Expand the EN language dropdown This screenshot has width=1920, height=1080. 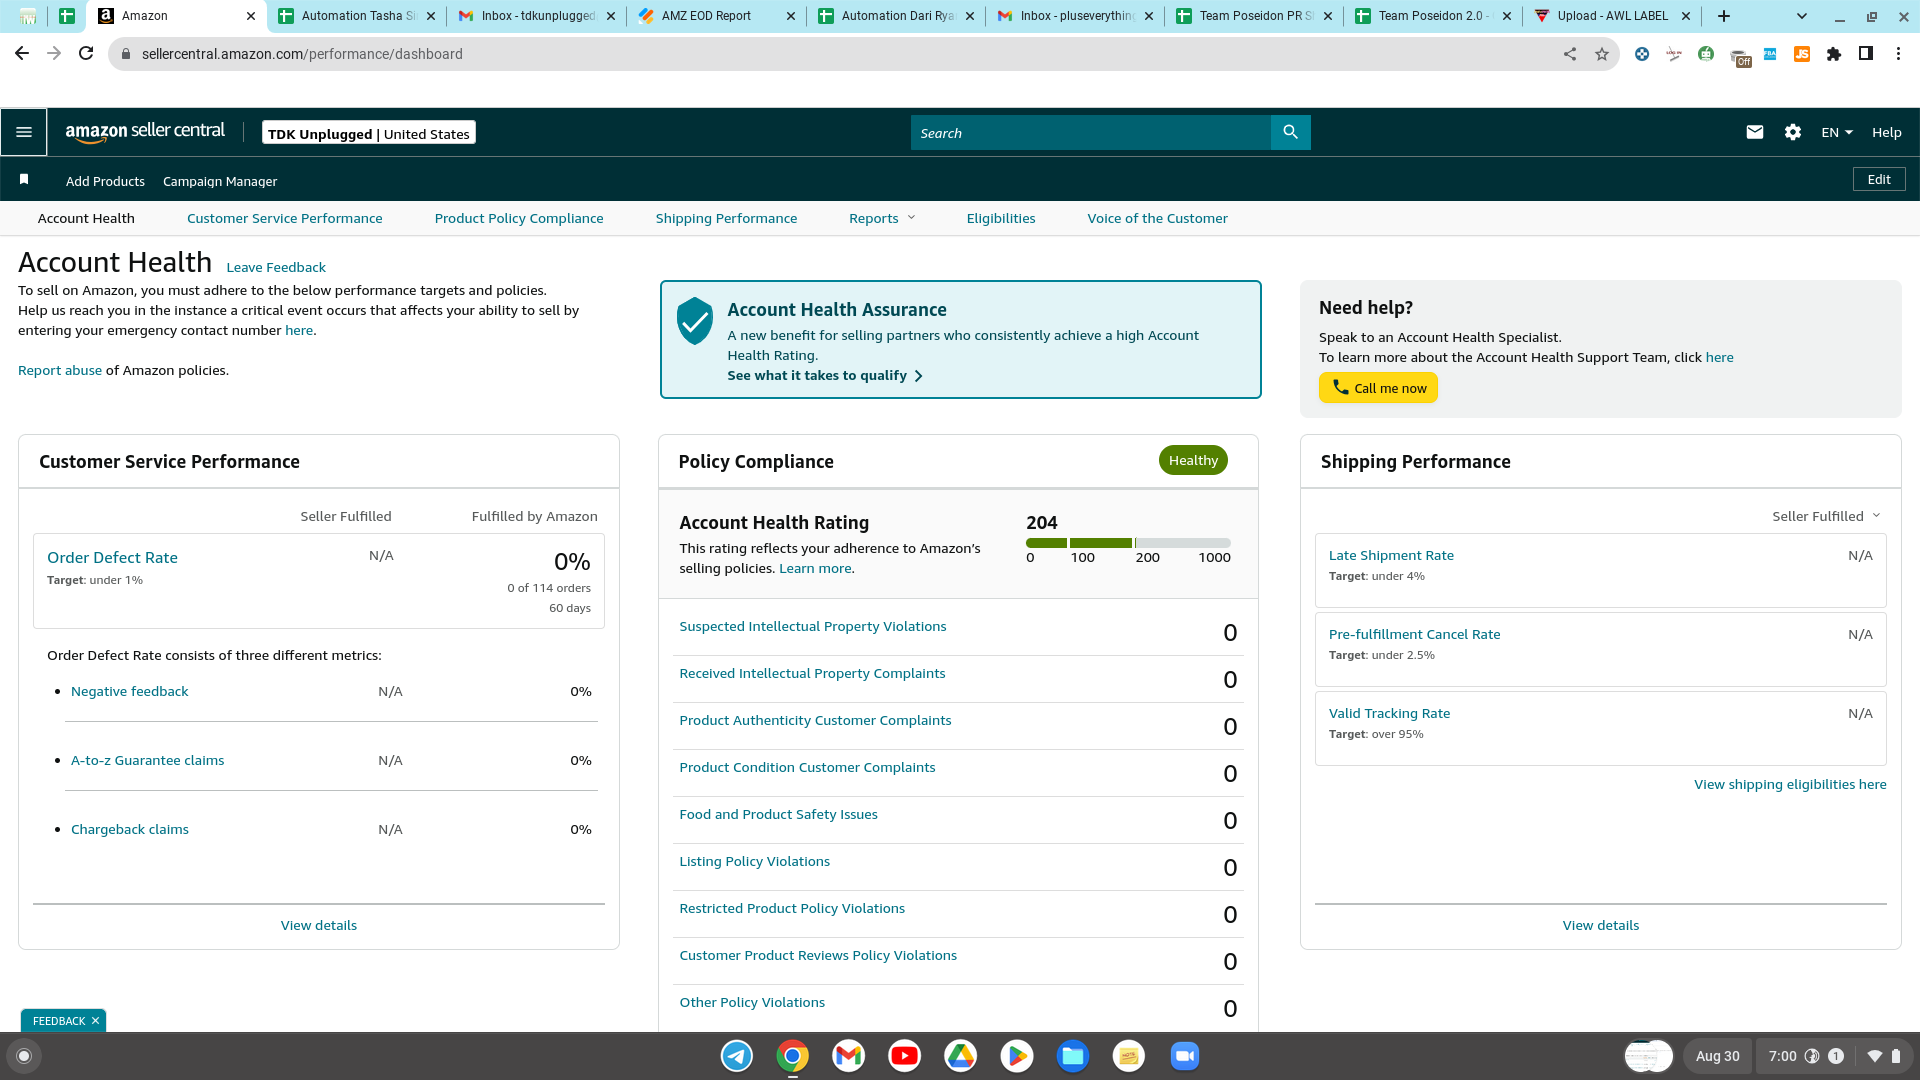1837,132
